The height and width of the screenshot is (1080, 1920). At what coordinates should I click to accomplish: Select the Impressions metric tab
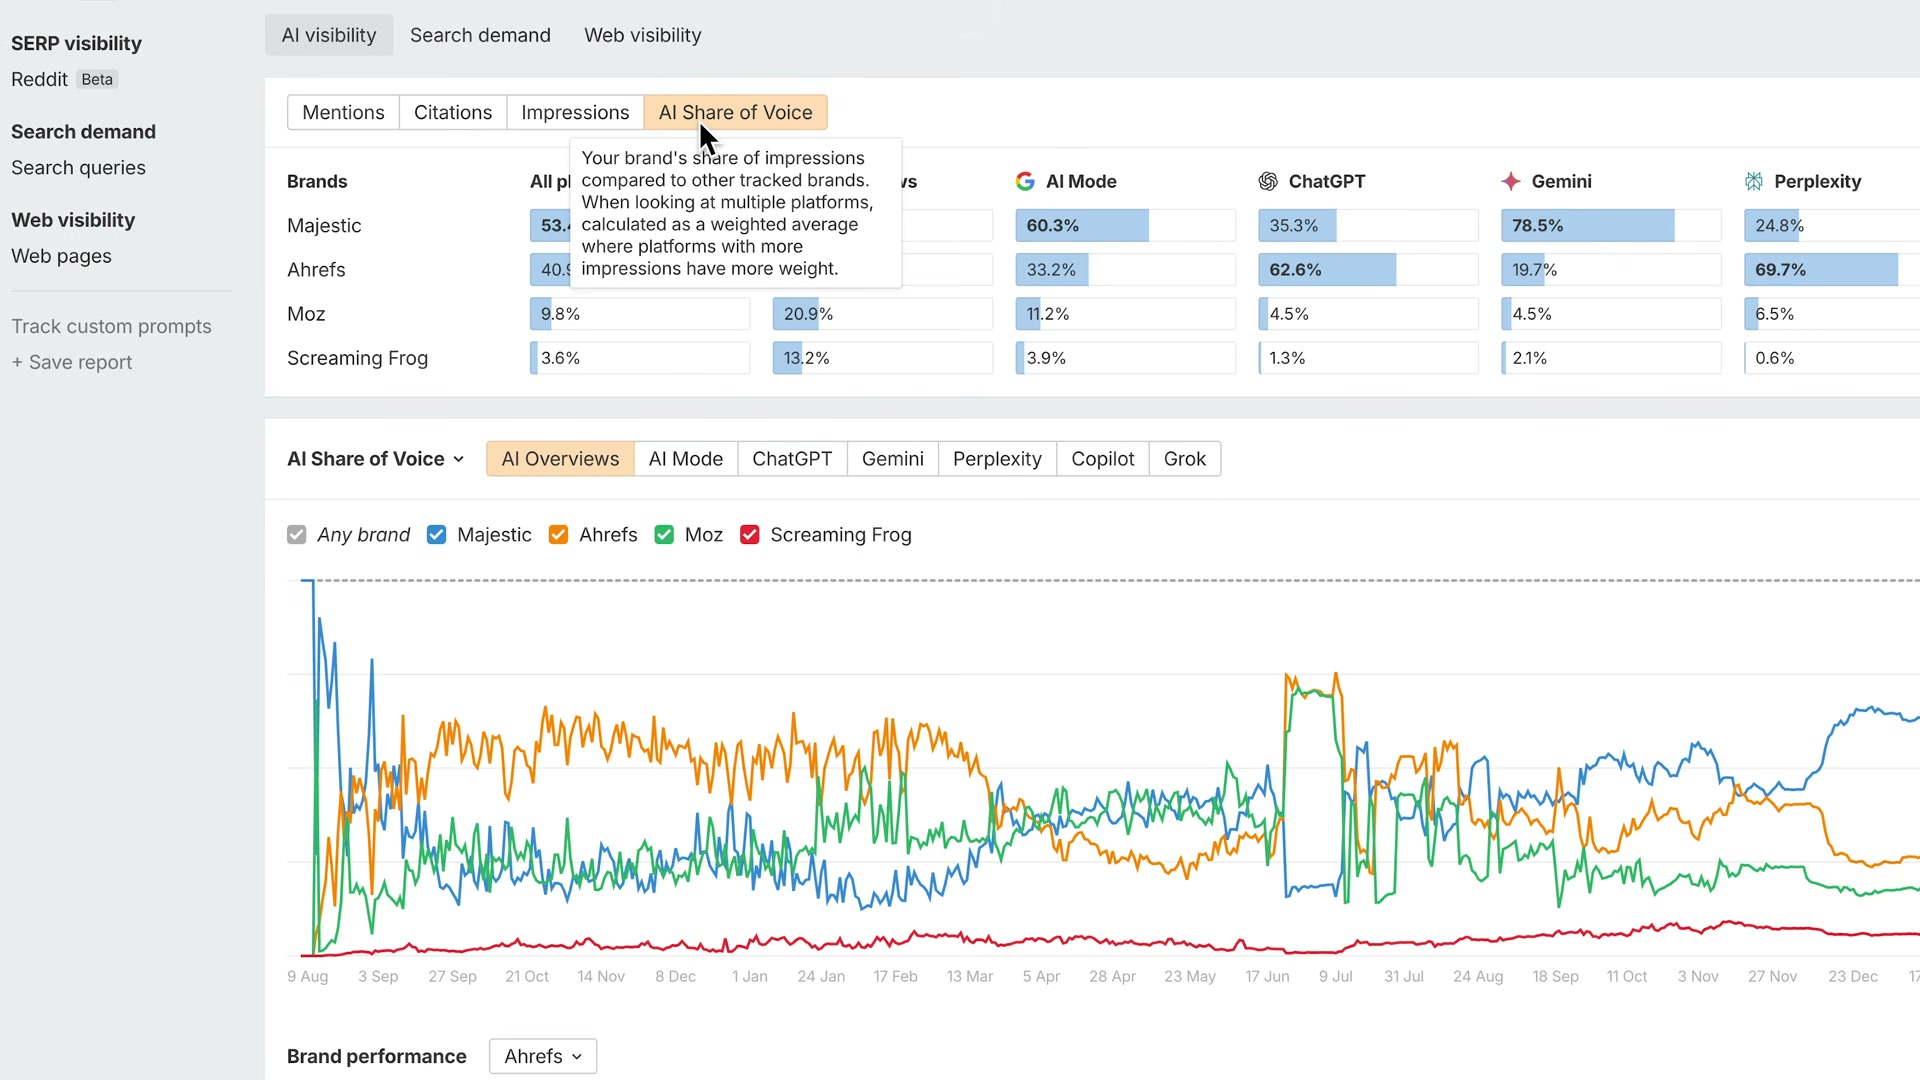pyautogui.click(x=575, y=112)
